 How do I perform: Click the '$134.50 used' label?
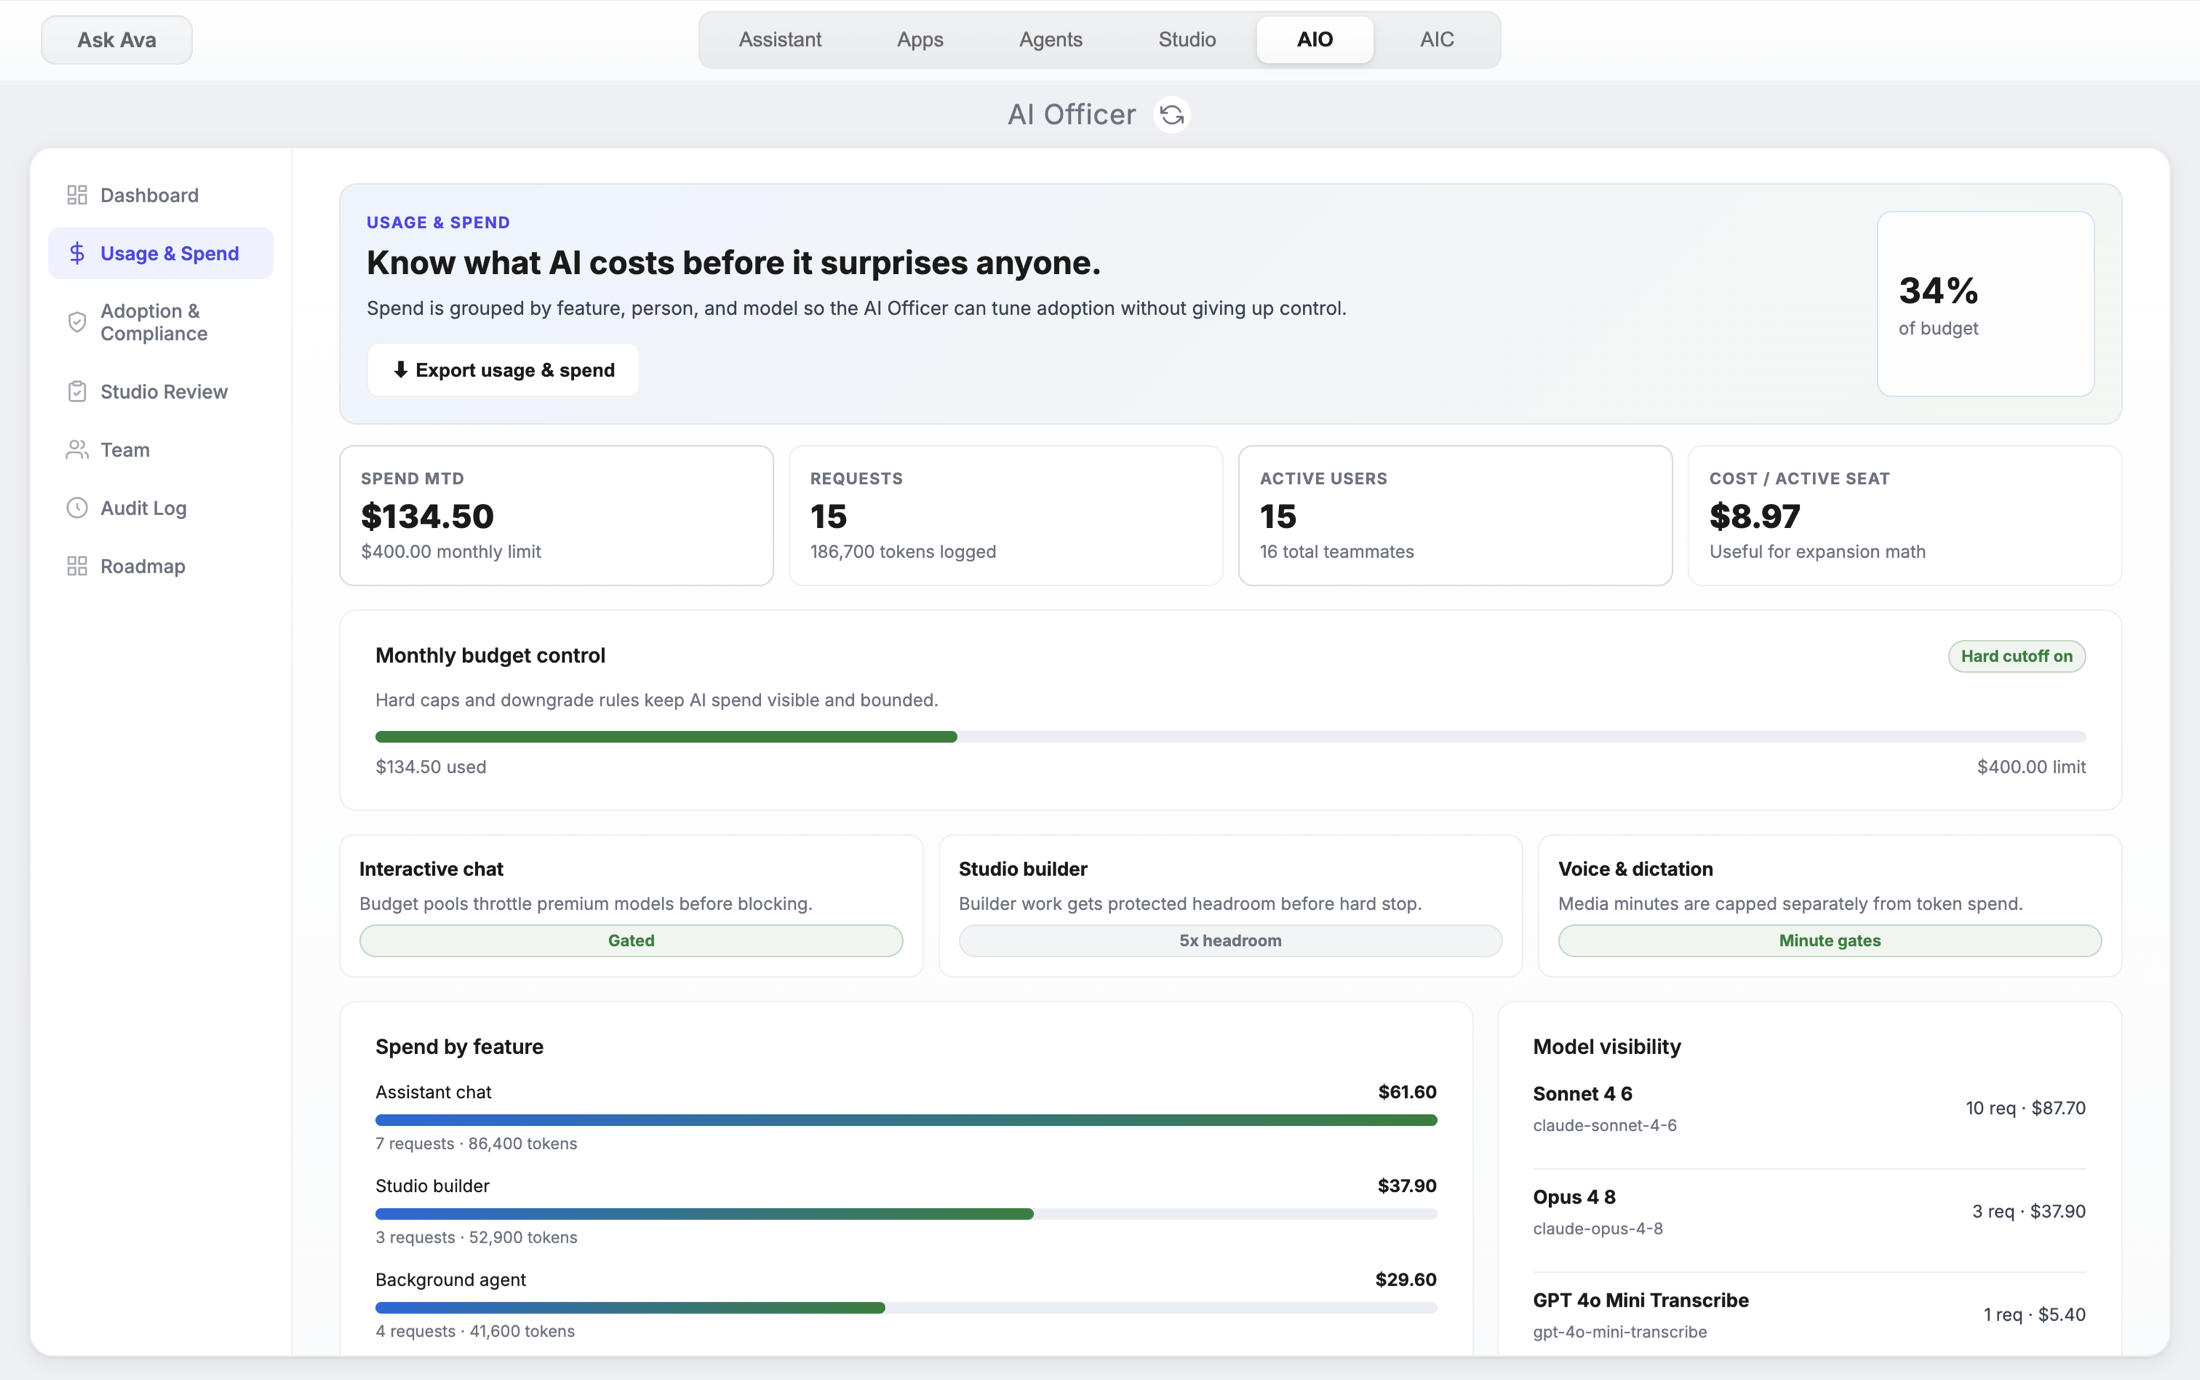pos(431,767)
